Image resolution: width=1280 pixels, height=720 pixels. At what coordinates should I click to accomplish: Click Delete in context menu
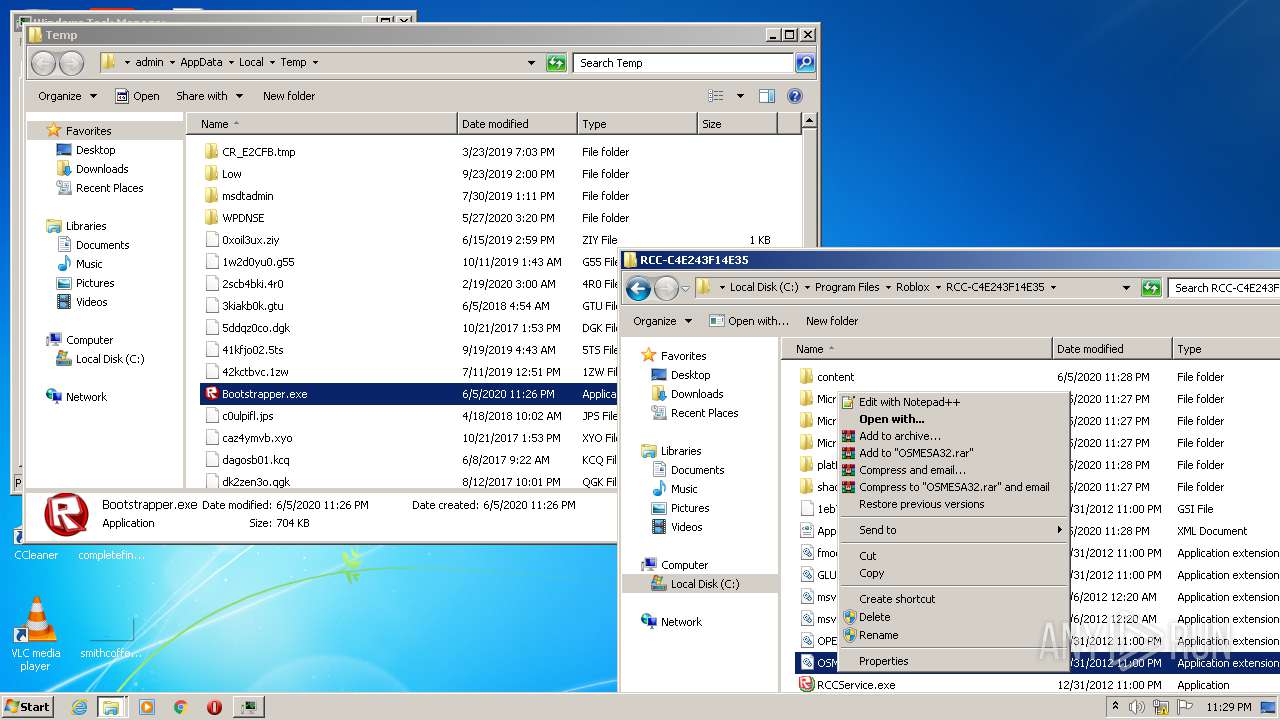tap(874, 617)
